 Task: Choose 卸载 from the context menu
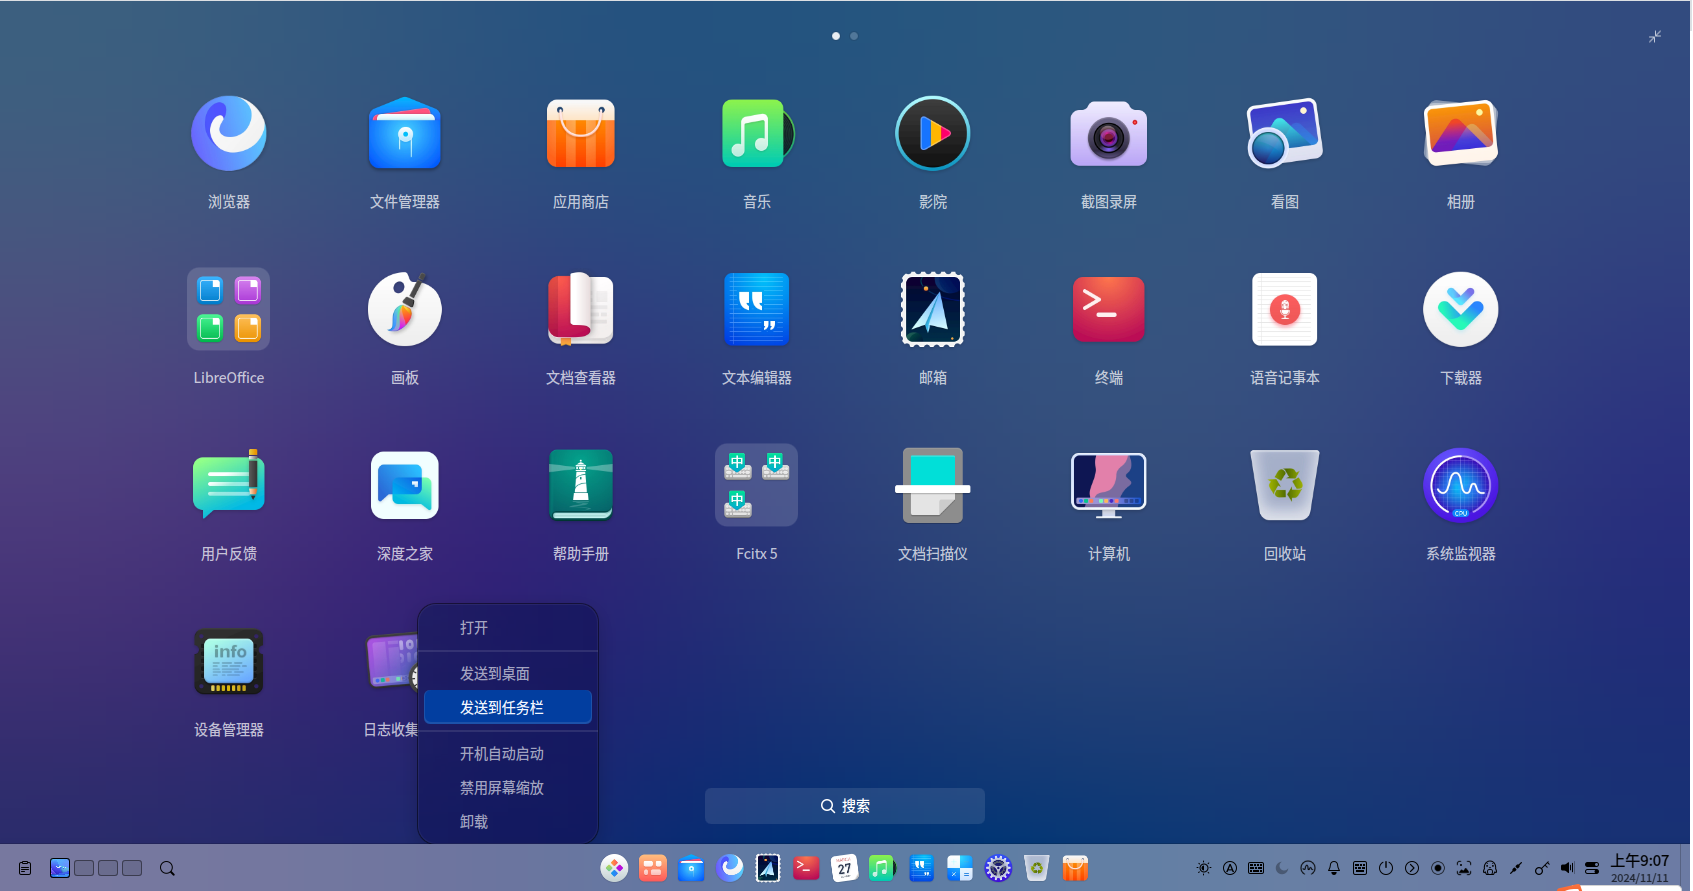click(x=508, y=822)
